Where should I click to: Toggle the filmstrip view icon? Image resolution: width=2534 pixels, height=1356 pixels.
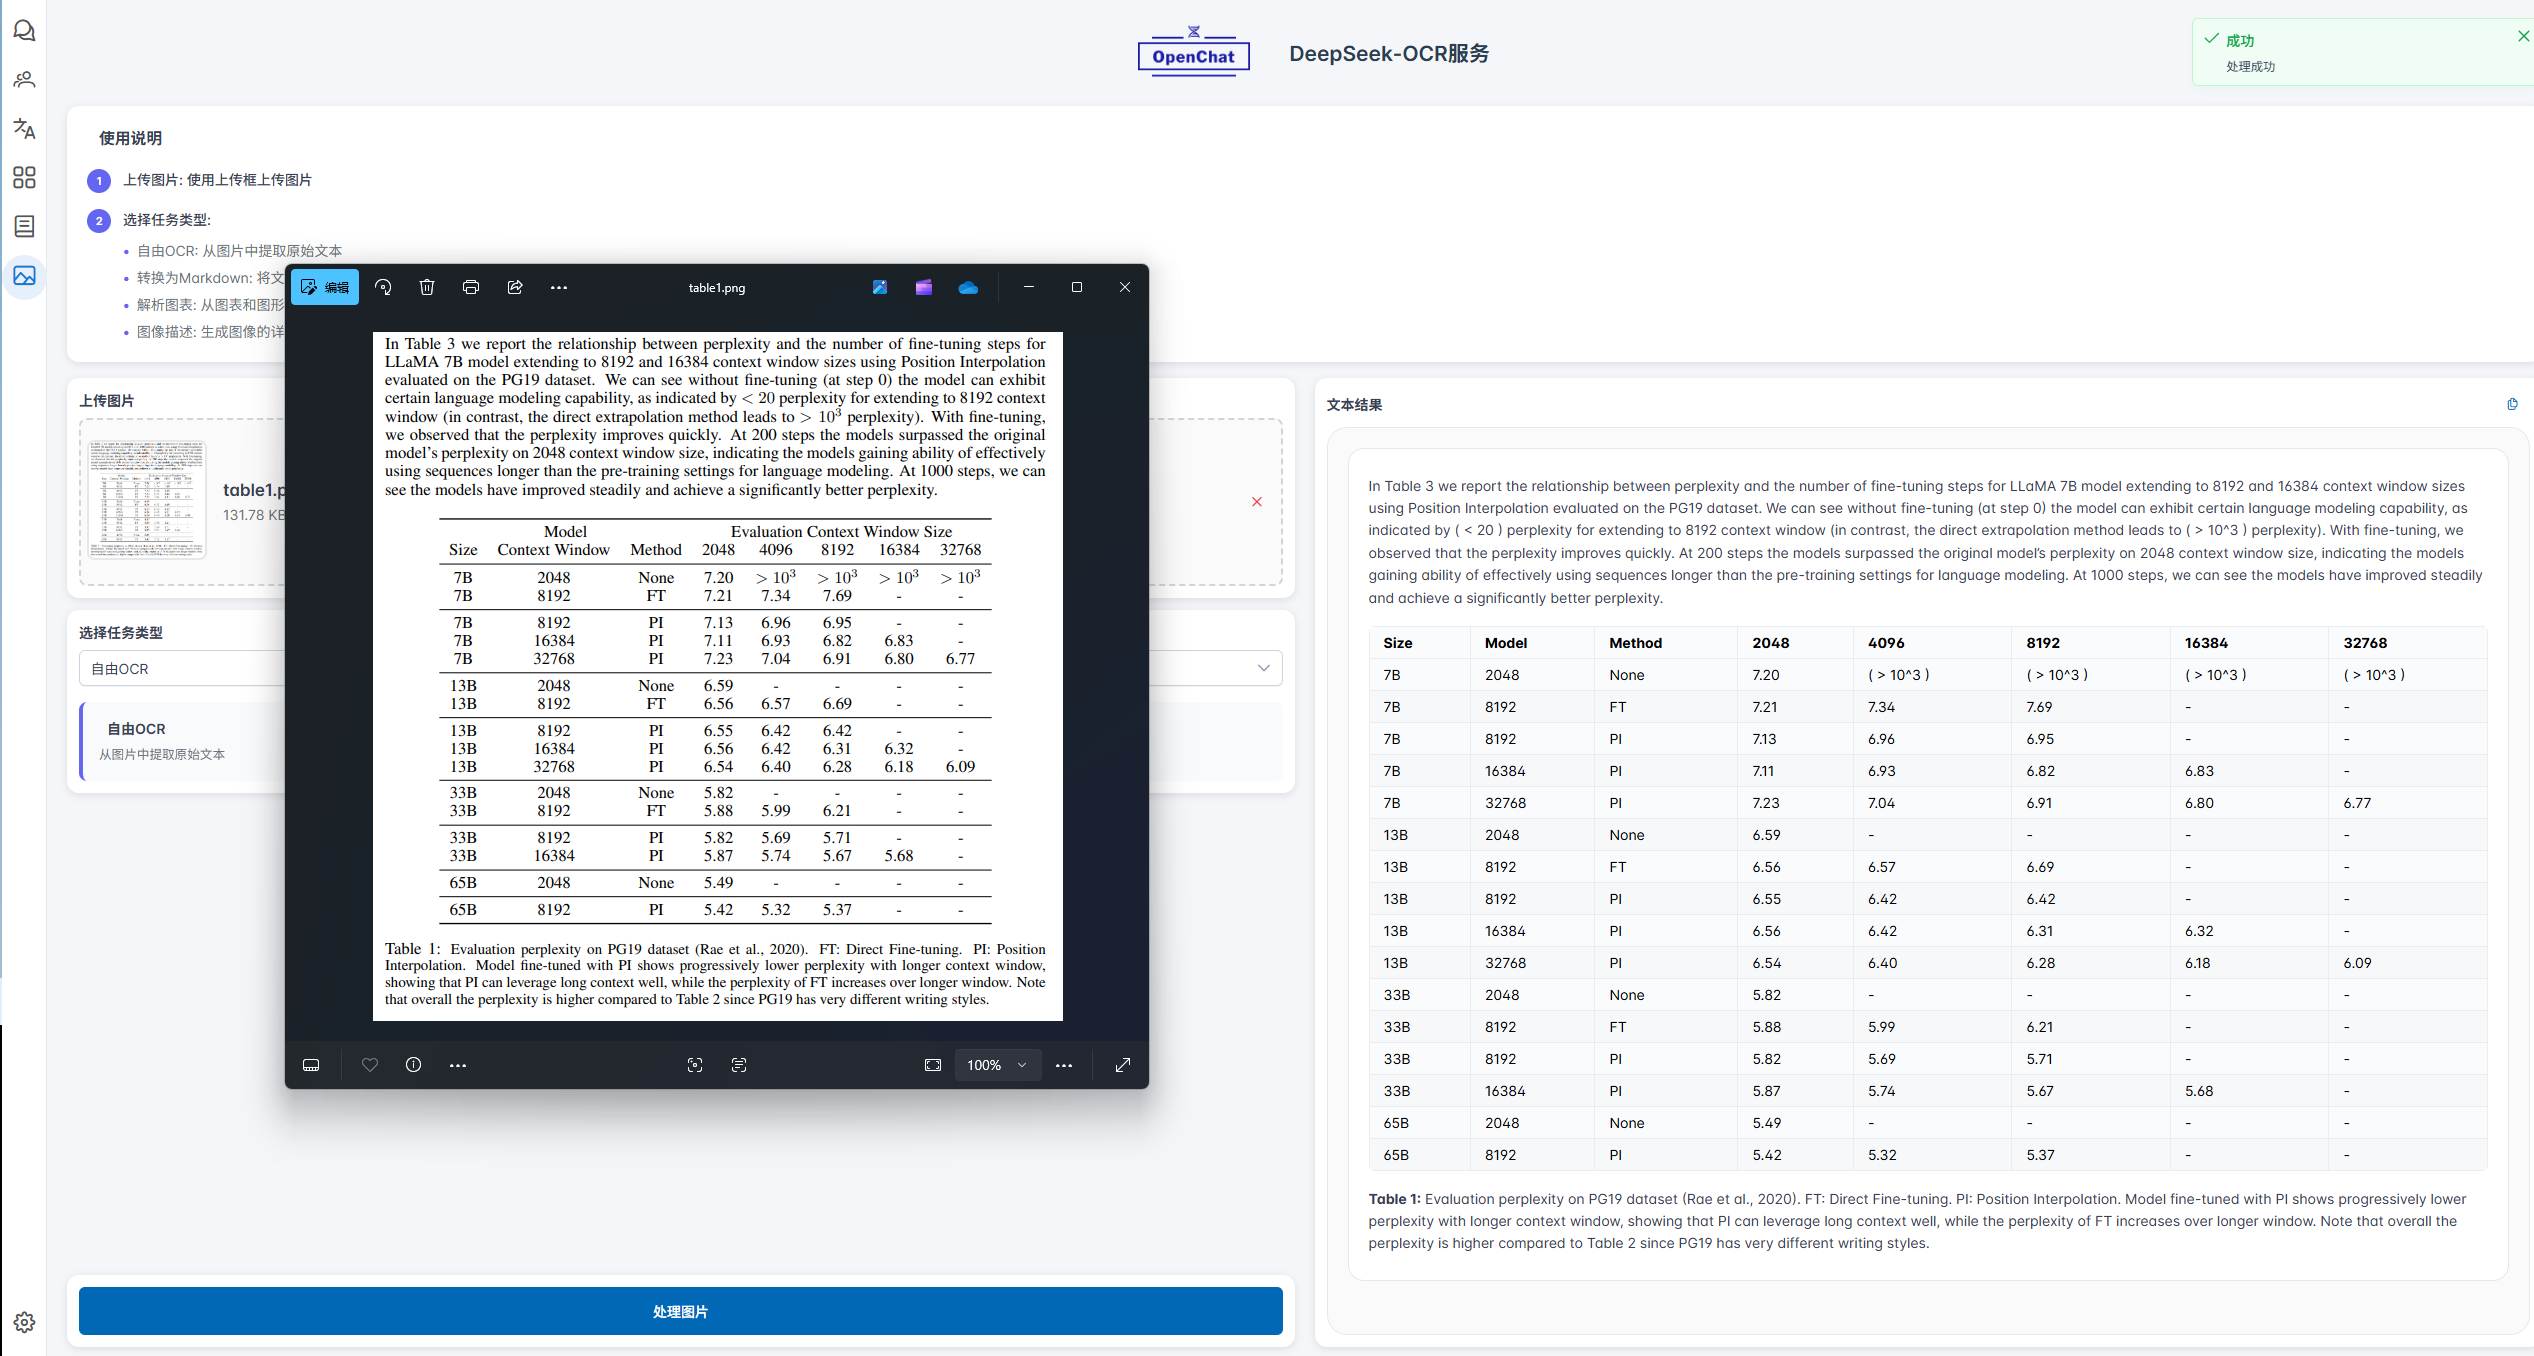[x=311, y=1065]
